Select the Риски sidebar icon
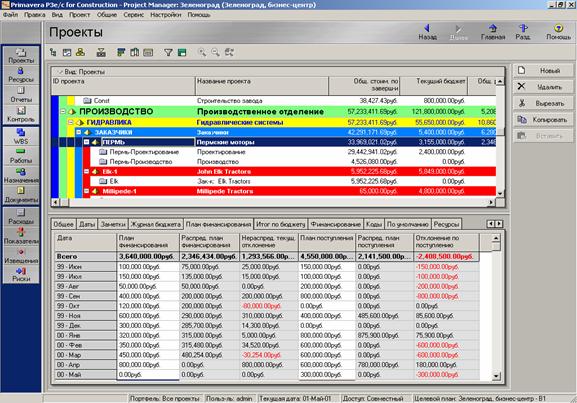This screenshot has height=403, width=577. point(21,274)
